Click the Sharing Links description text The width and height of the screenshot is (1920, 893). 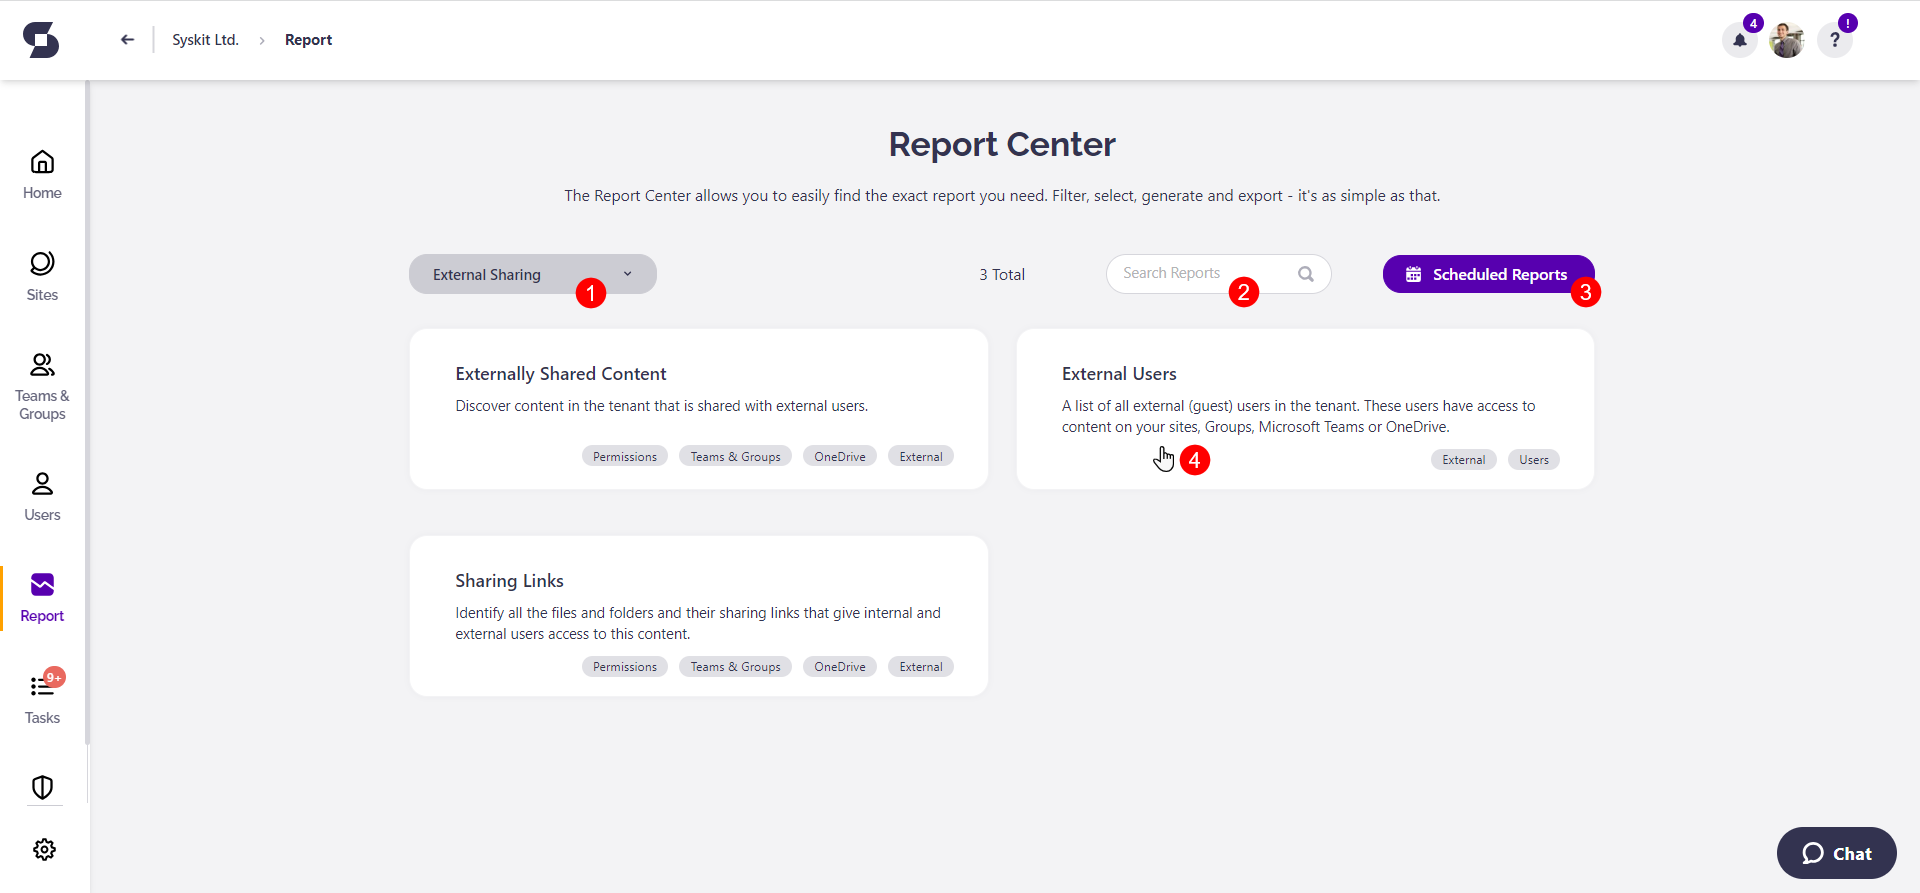coord(698,623)
